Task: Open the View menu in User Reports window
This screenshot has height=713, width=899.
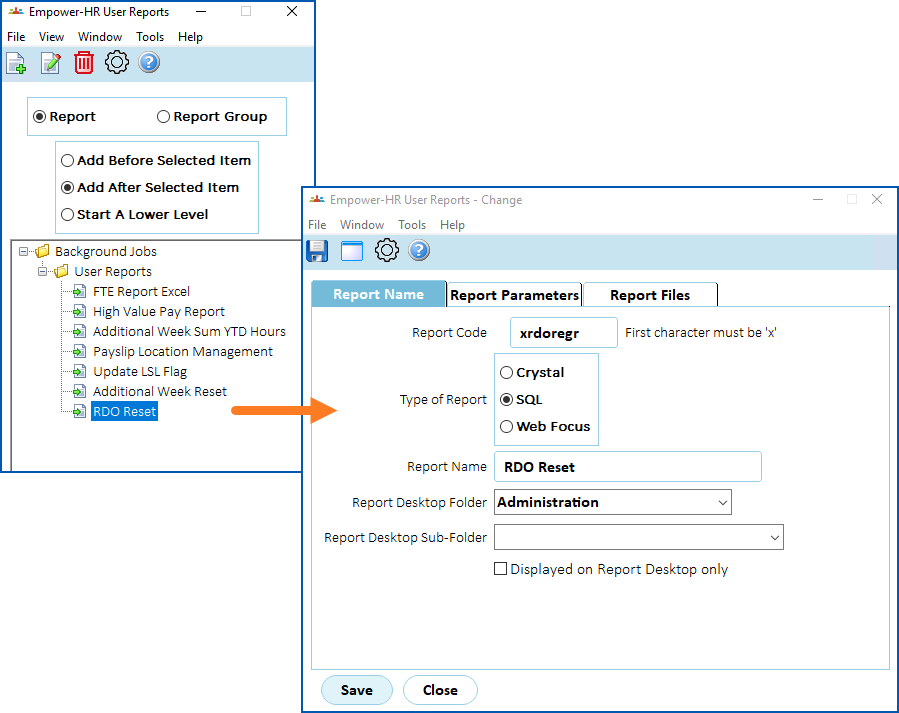Action: (x=51, y=37)
